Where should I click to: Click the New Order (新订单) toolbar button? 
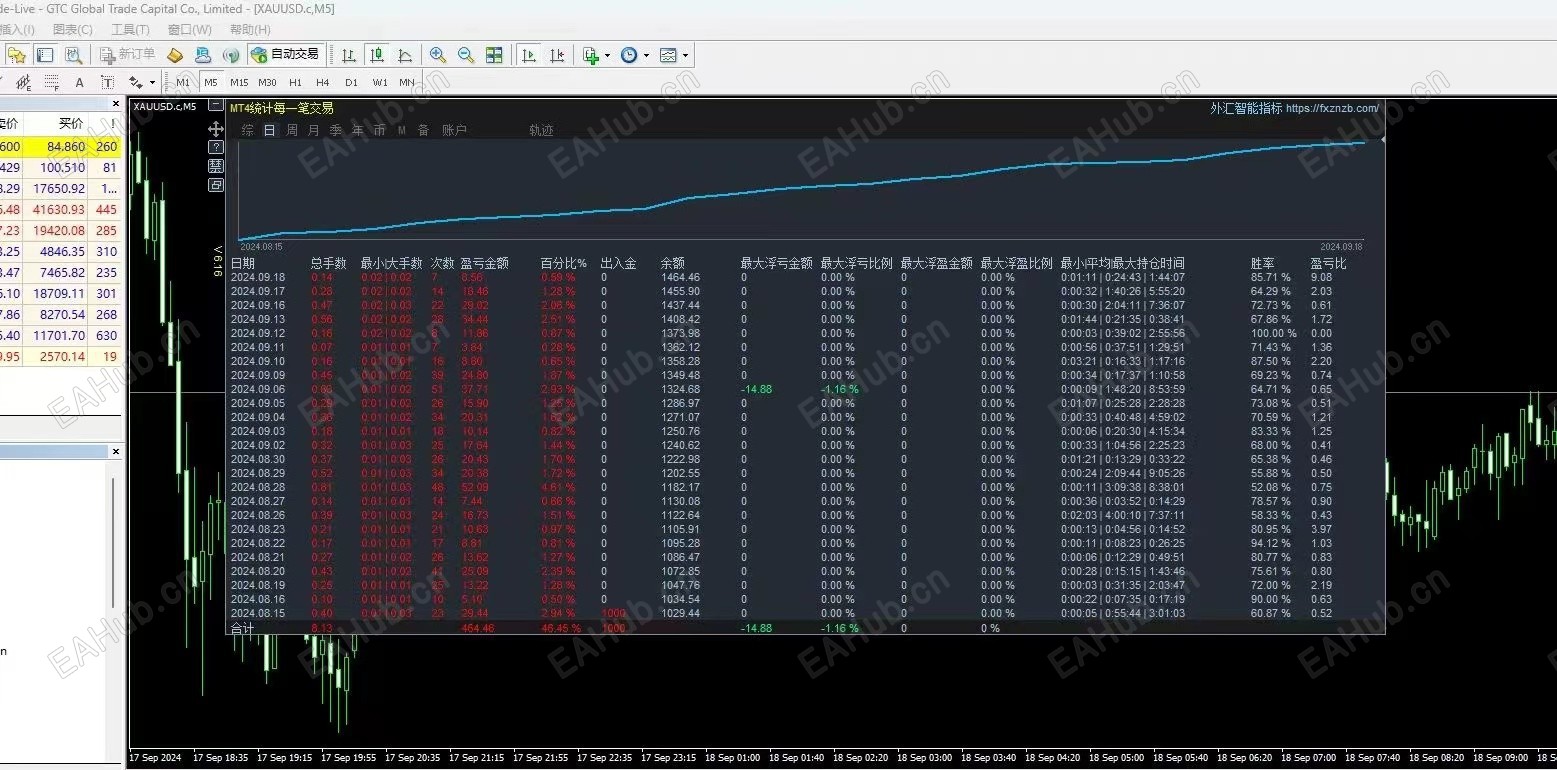tap(128, 55)
